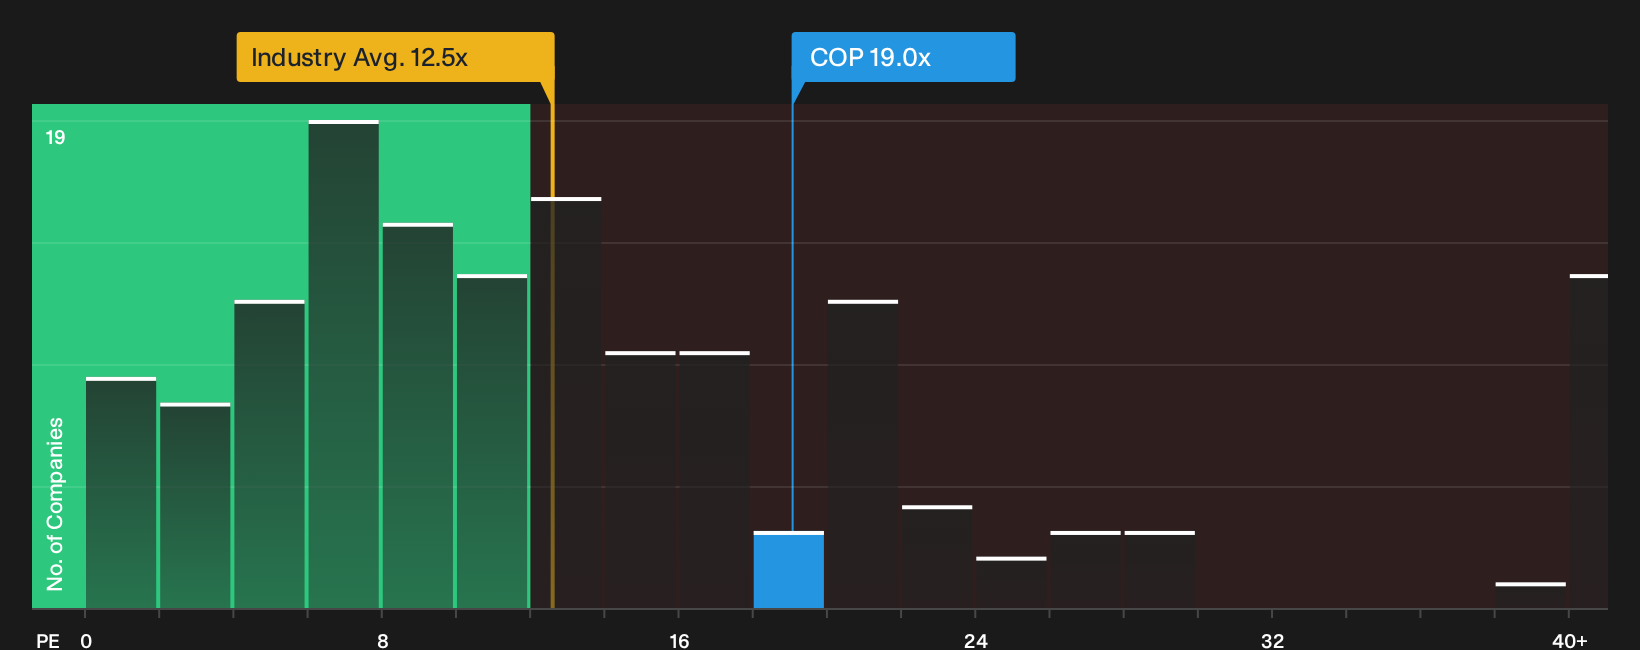Click the bar for PE 10 to 12
The image size is (1640, 650).
(x=492, y=441)
